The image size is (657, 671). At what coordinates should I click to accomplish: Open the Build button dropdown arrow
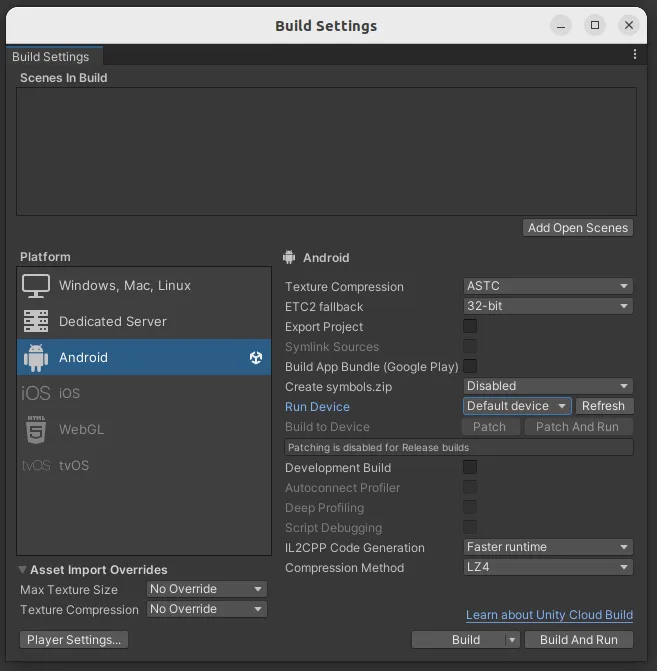[512, 640]
